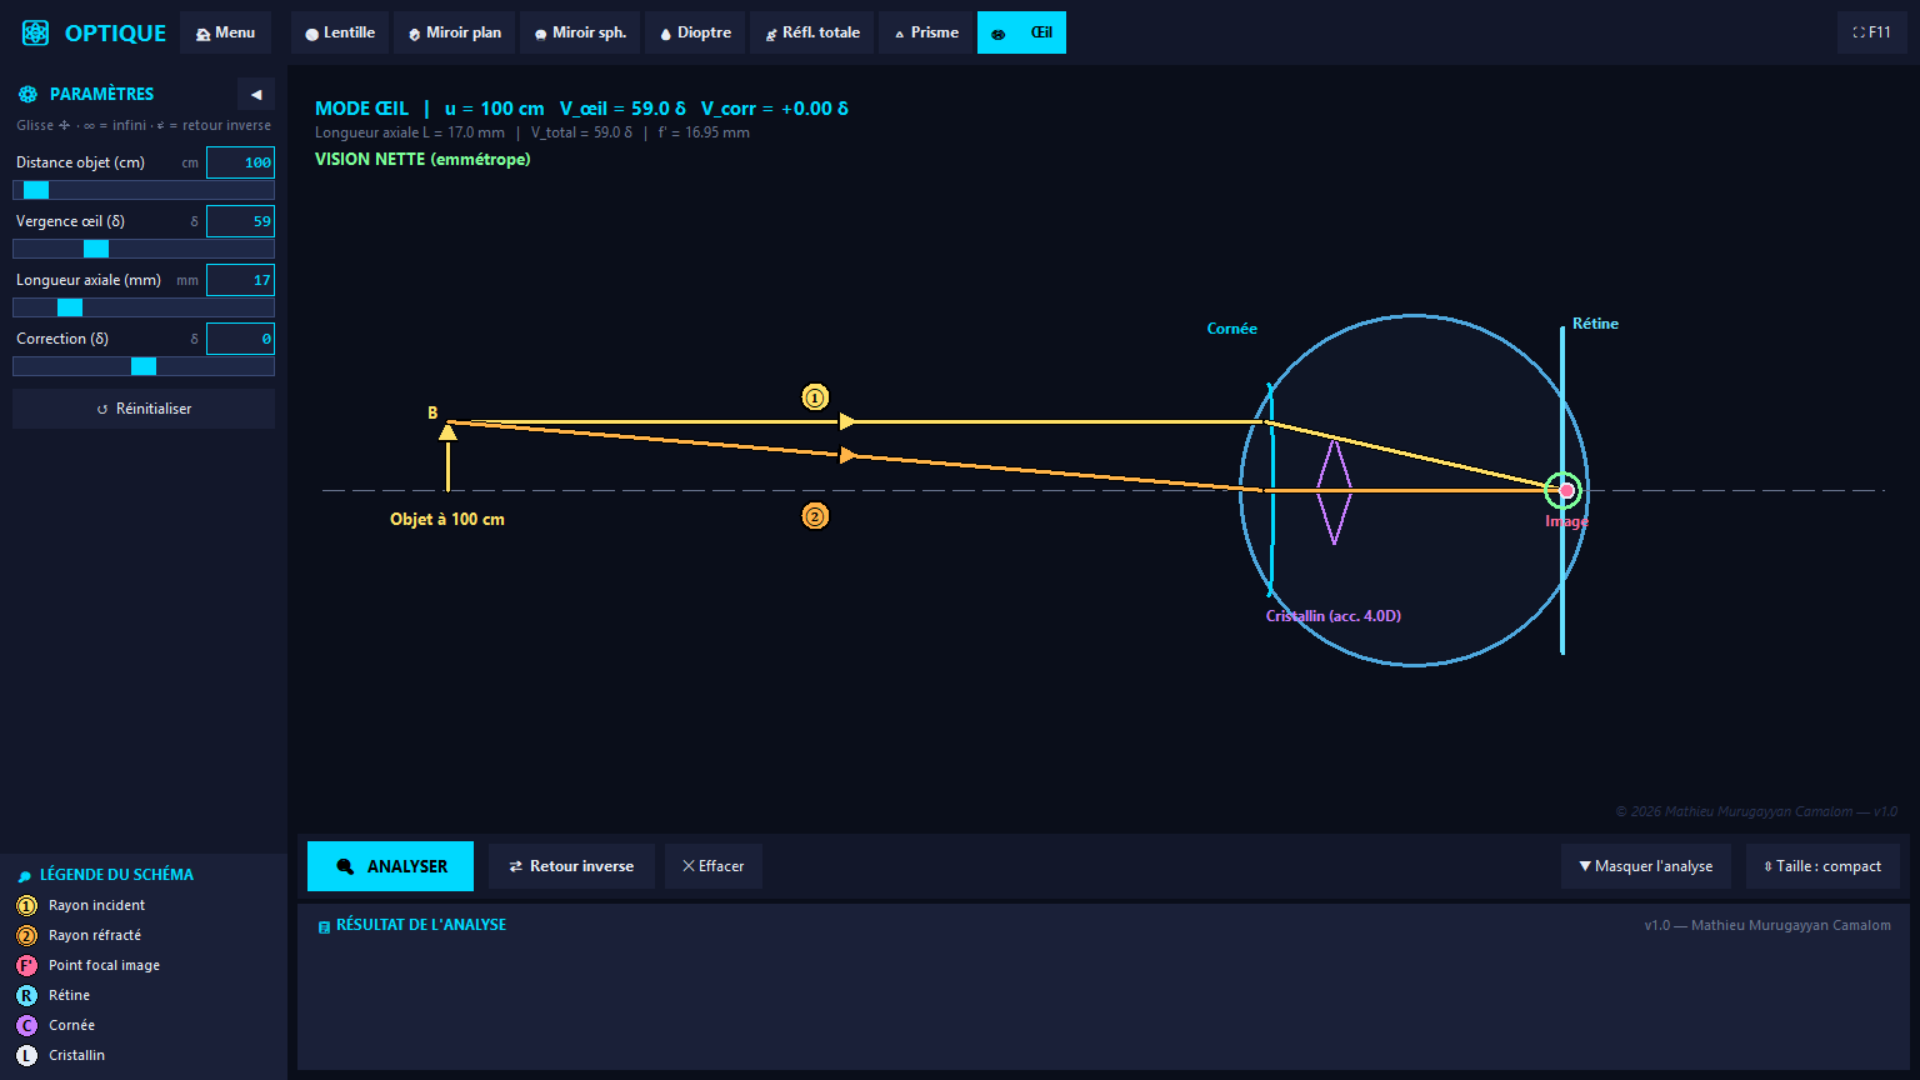Click the Résultat de l'analyse header icon
The image size is (1920, 1080).
point(324,927)
